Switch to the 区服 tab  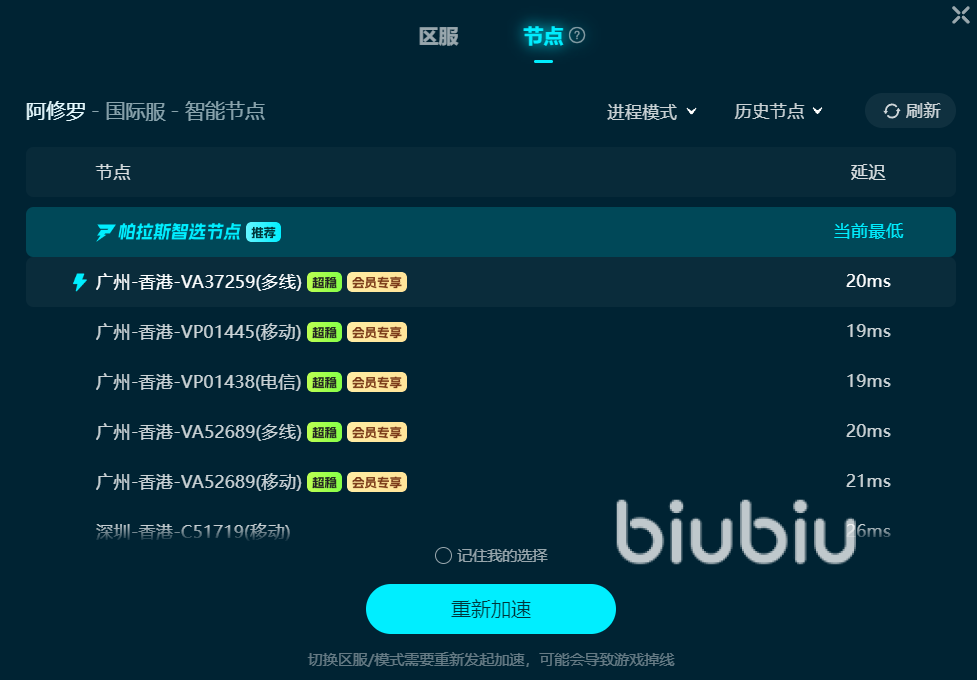[x=439, y=36]
